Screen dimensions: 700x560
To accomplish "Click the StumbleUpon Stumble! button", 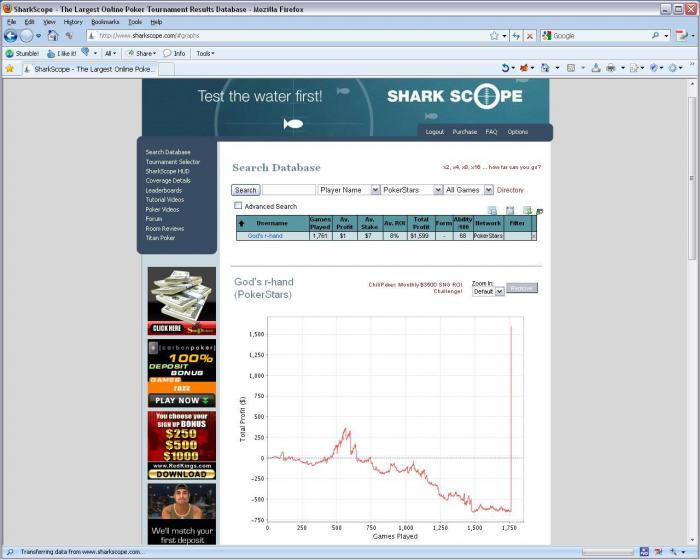I will [22, 53].
